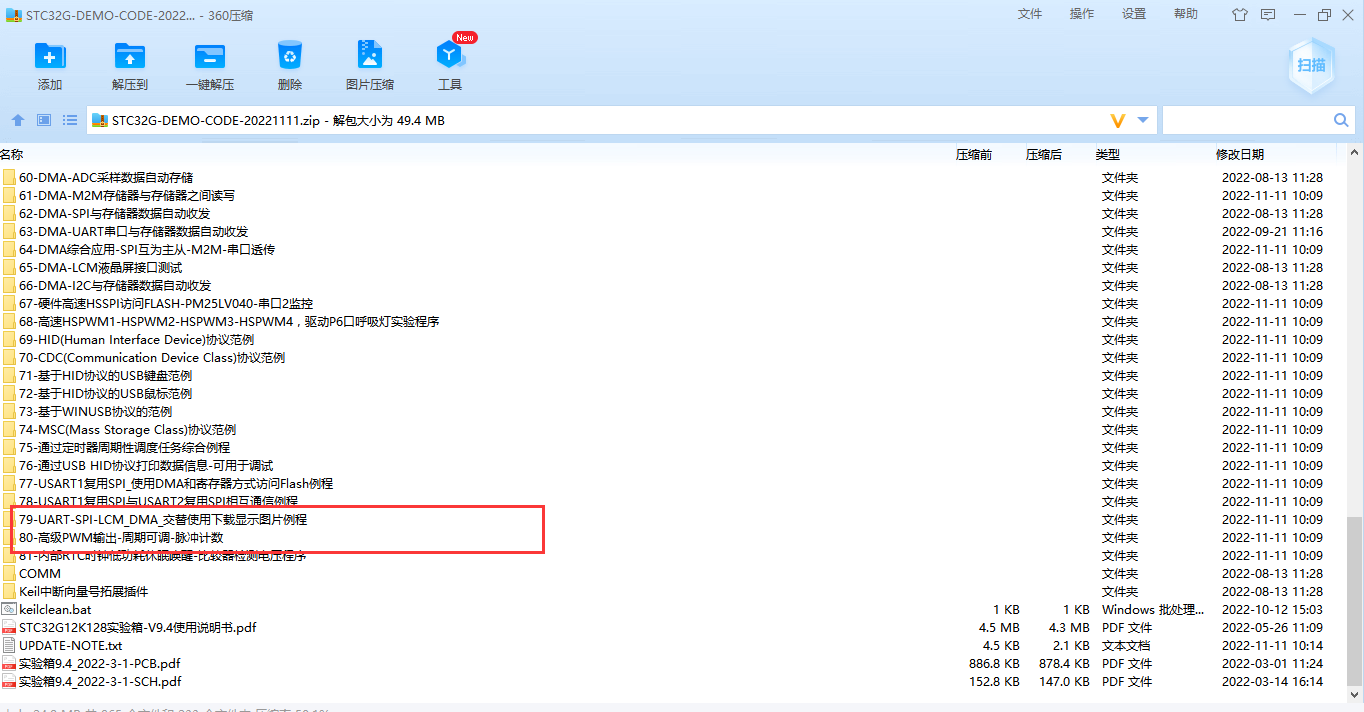Click the search magnifier icon
Image resolution: width=1364 pixels, height=712 pixels.
[1342, 120]
